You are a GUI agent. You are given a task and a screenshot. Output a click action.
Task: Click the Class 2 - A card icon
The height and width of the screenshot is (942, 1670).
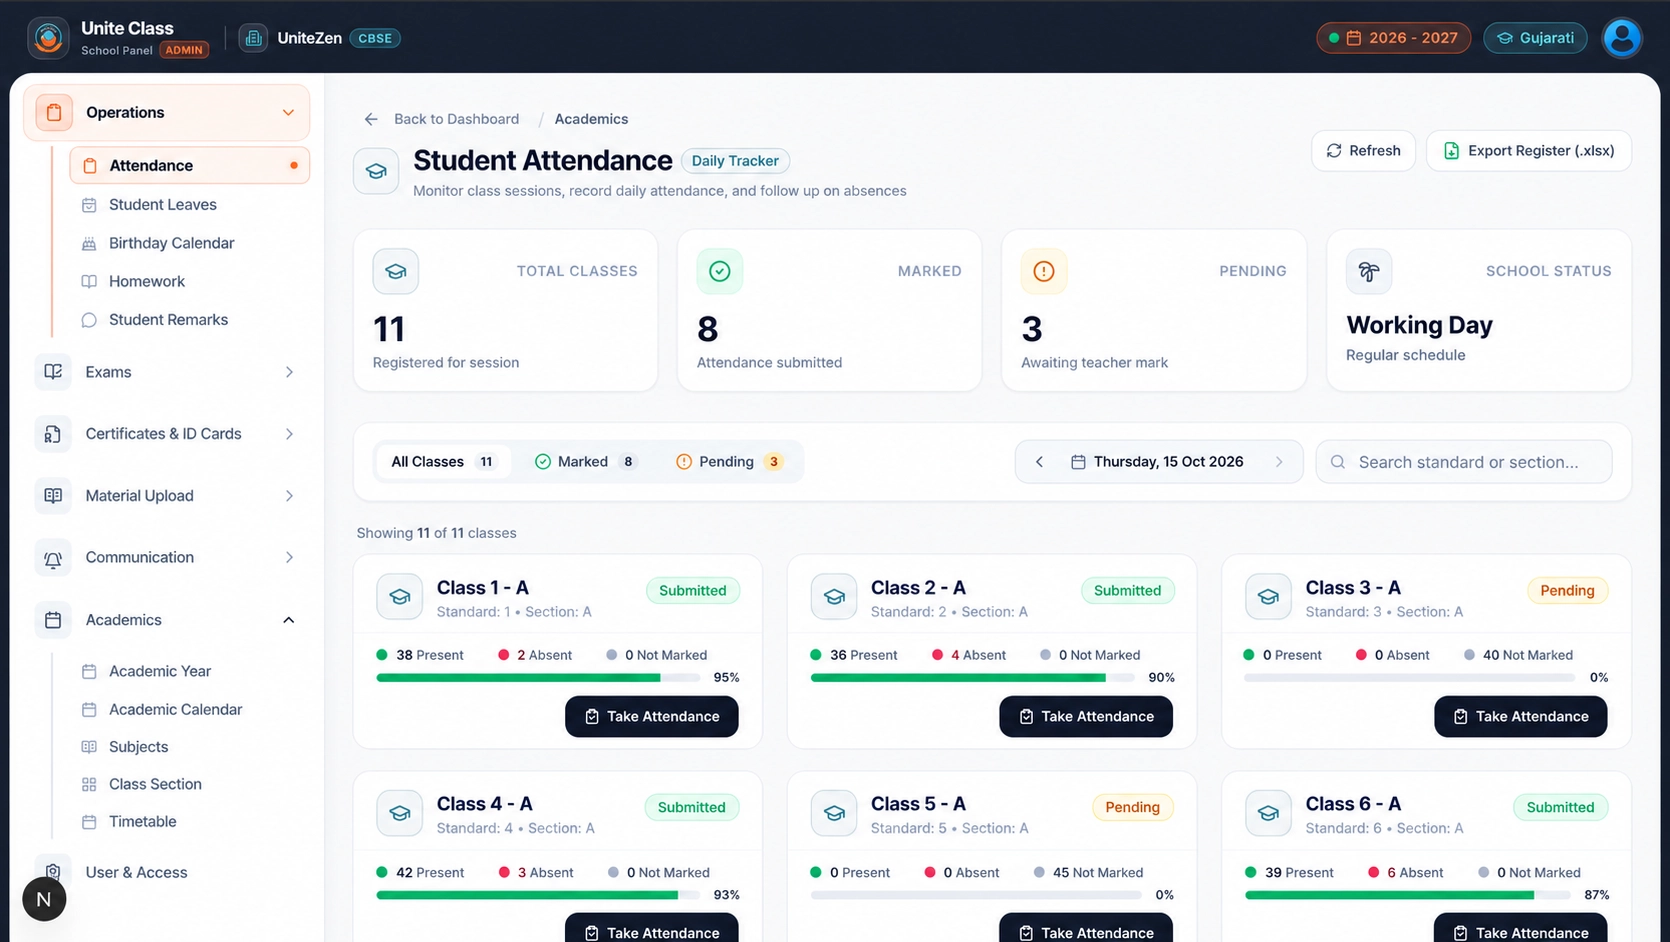834,597
